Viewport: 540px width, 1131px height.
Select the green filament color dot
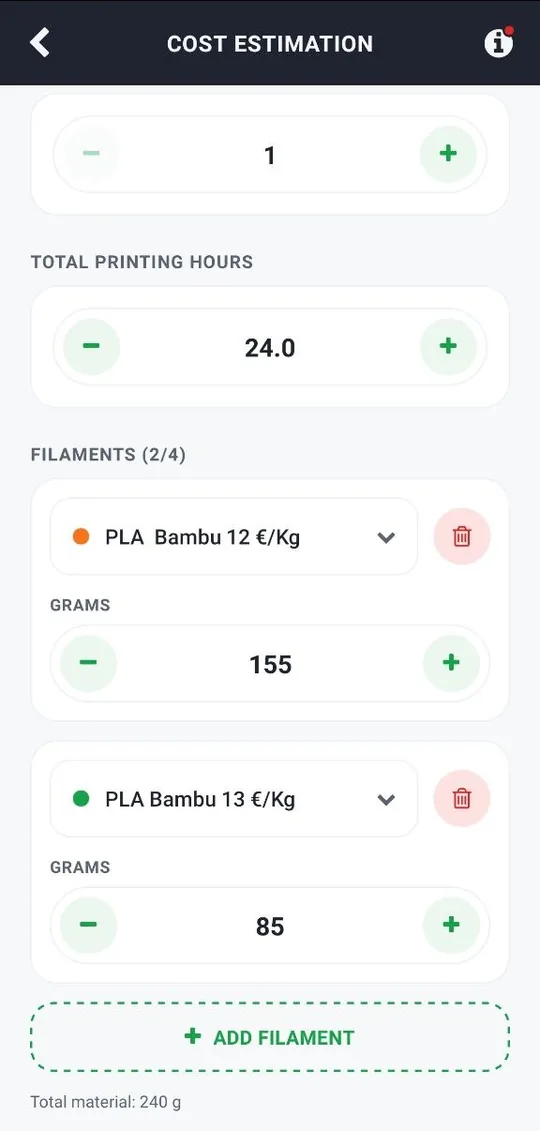tap(81, 798)
